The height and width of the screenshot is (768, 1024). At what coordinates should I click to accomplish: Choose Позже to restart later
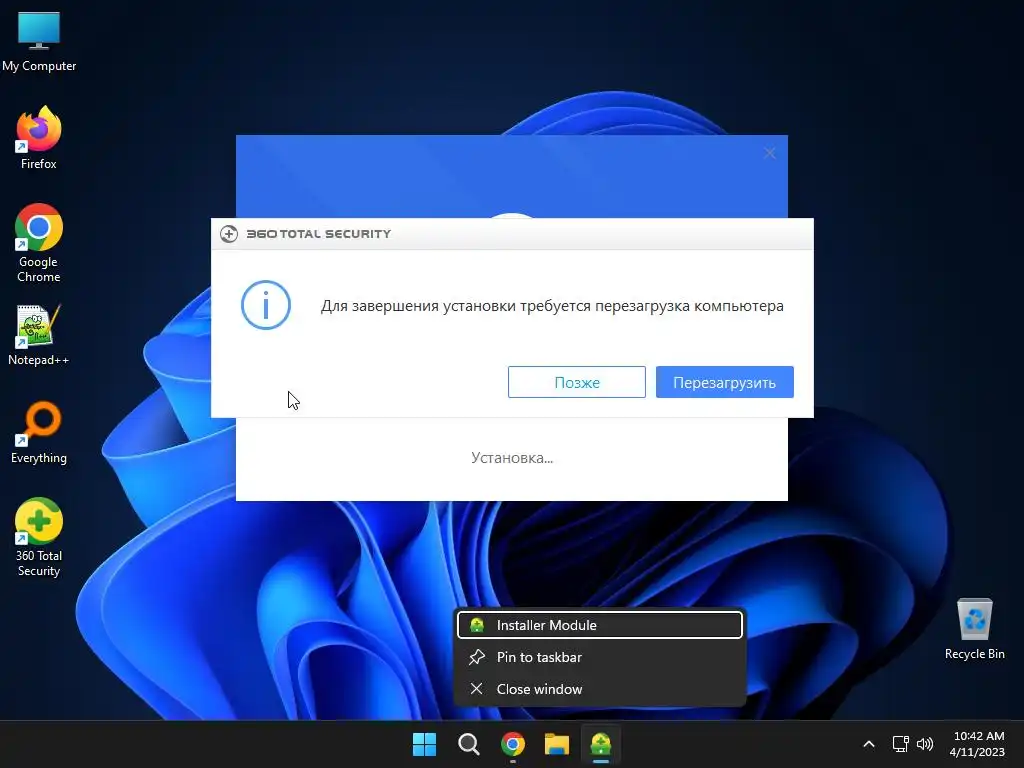[x=577, y=382]
